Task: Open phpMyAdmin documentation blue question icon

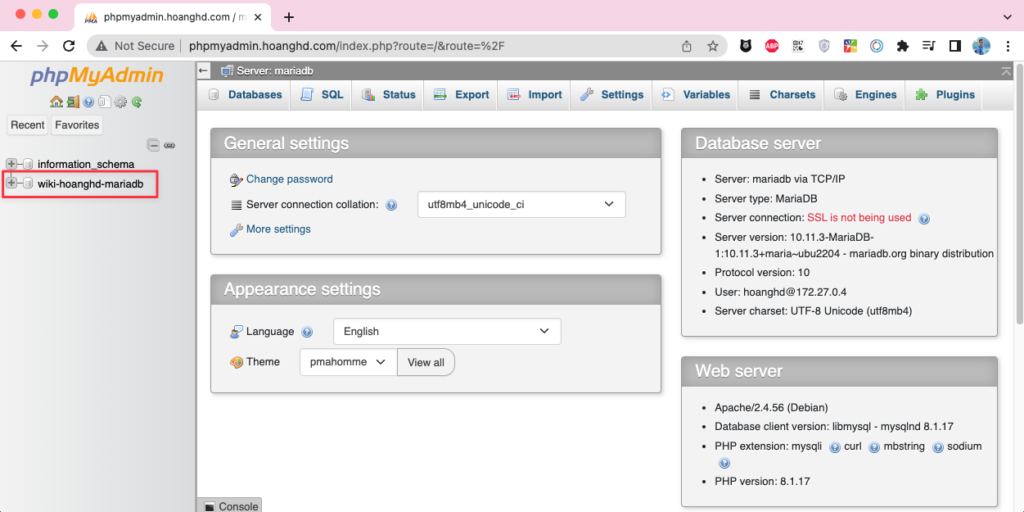Action: point(89,102)
